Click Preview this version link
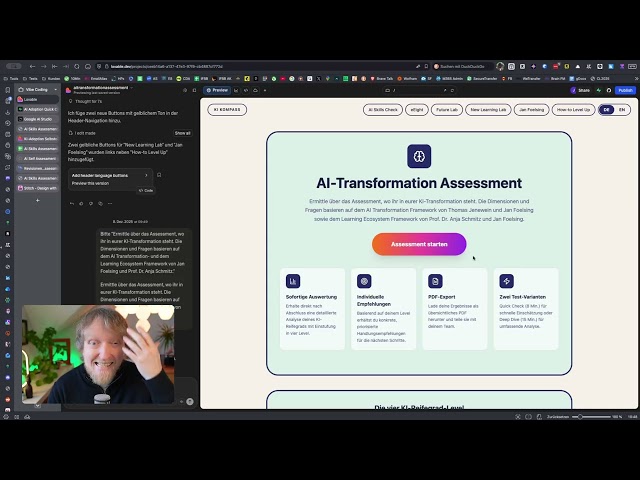The height and width of the screenshot is (480, 640). [x=90, y=183]
